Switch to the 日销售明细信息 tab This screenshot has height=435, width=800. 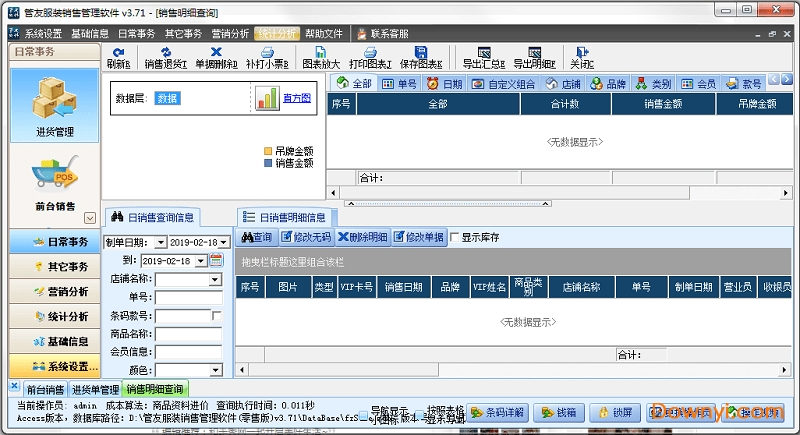click(290, 216)
